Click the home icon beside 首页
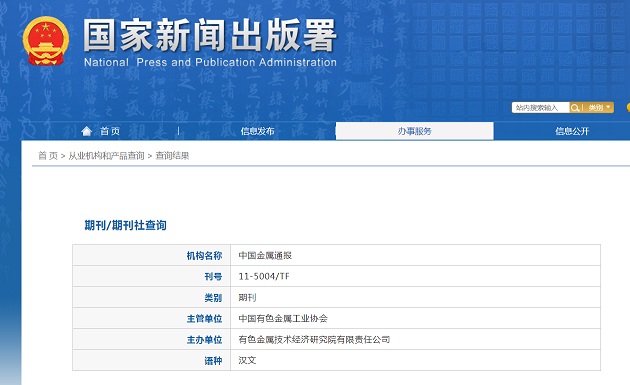Screen dimensions: 630x385 coord(86,131)
